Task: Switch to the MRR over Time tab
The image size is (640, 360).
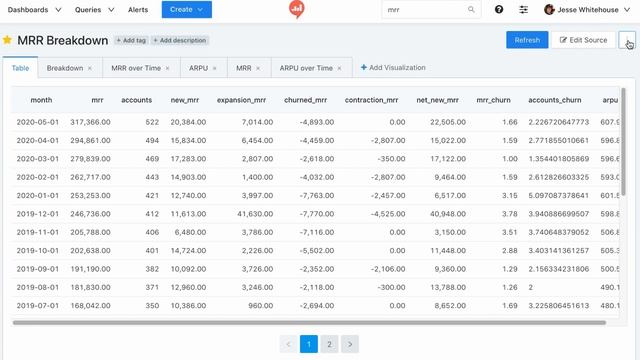Action: tap(136, 68)
